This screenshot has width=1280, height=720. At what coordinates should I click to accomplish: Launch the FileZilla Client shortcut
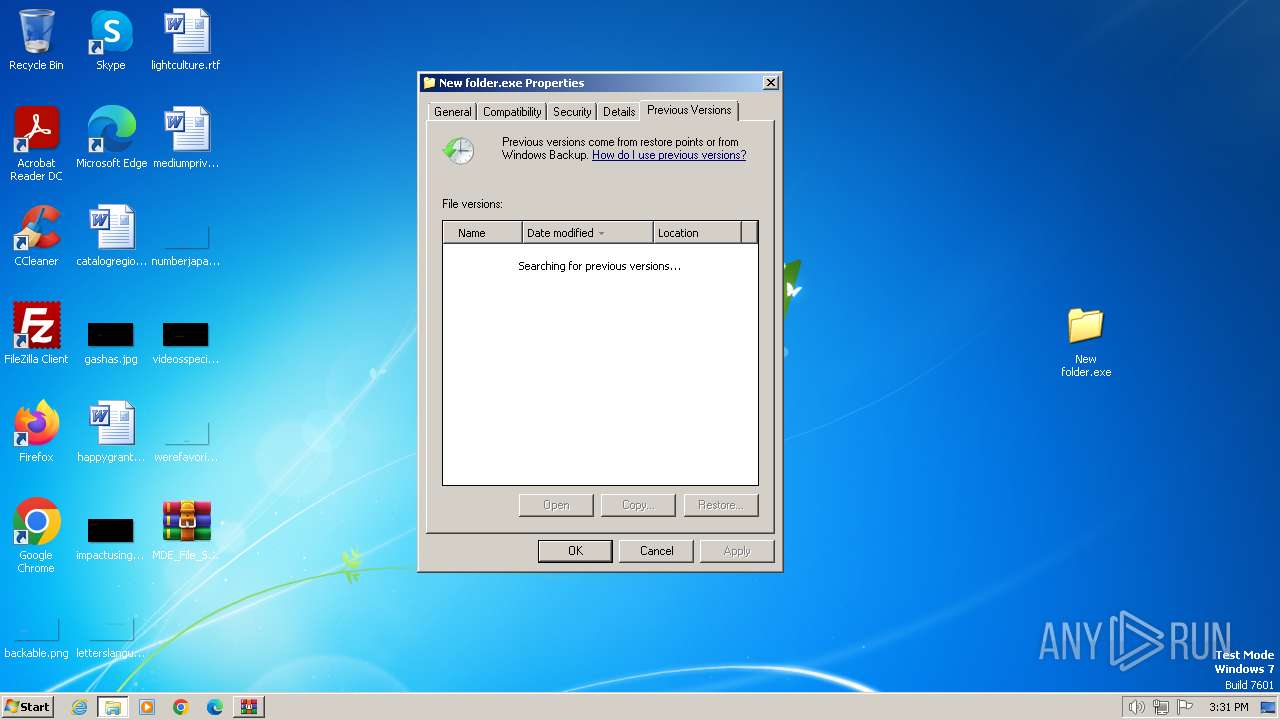click(x=36, y=334)
